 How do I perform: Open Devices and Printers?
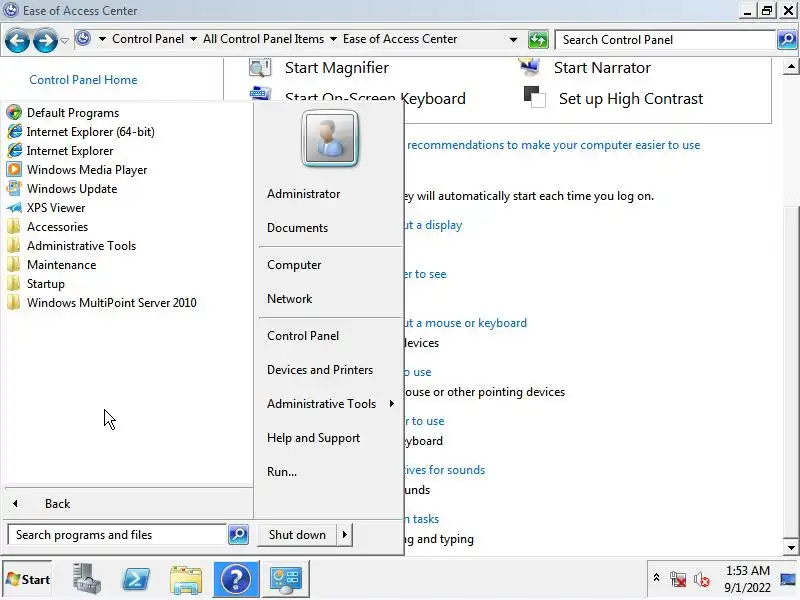320,369
